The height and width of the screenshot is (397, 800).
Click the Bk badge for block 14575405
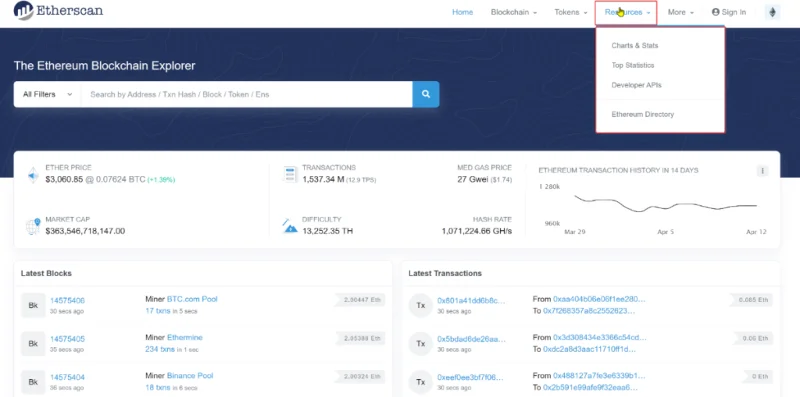coord(33,343)
